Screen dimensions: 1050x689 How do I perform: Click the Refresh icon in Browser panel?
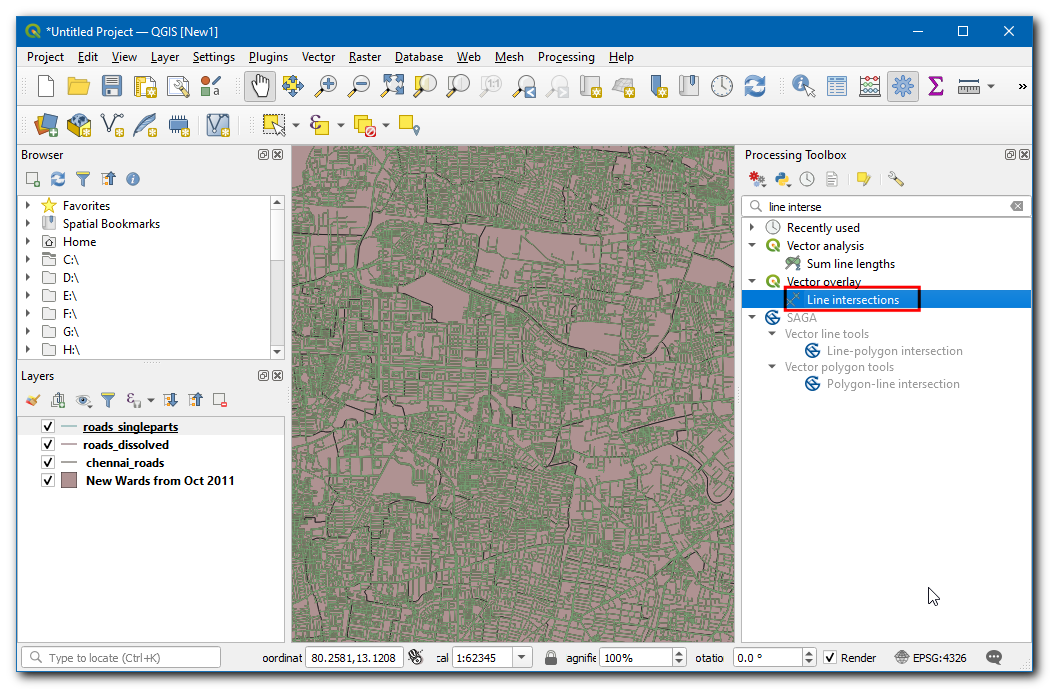(x=58, y=179)
